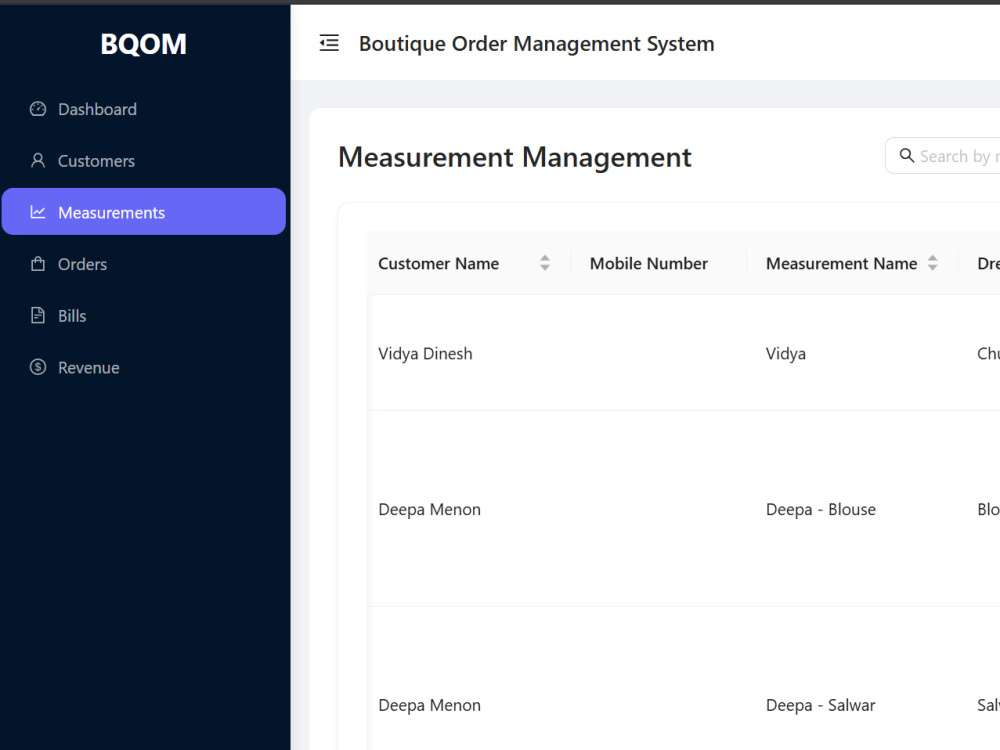Click the Customers person icon
This screenshot has width=1000, height=750.
38,161
